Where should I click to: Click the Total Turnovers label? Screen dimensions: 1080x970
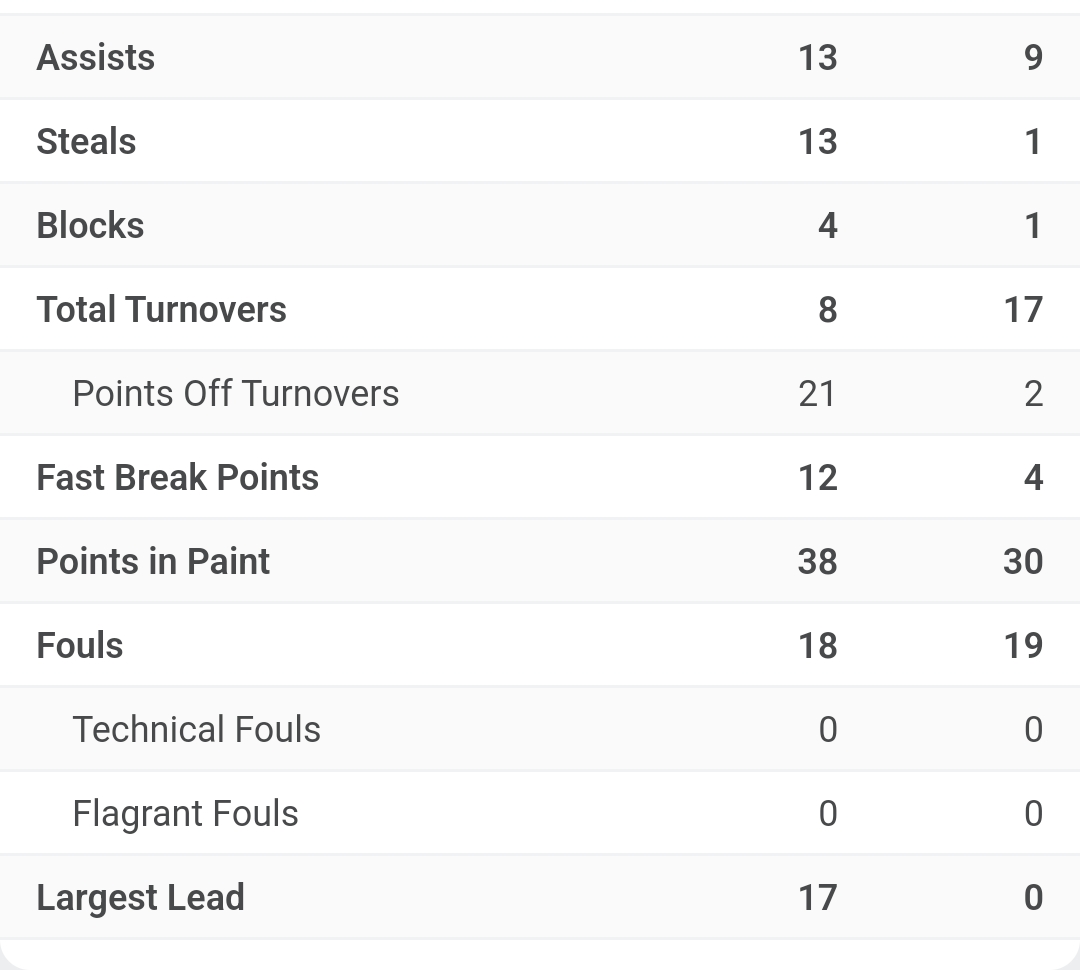pyautogui.click(x=161, y=309)
